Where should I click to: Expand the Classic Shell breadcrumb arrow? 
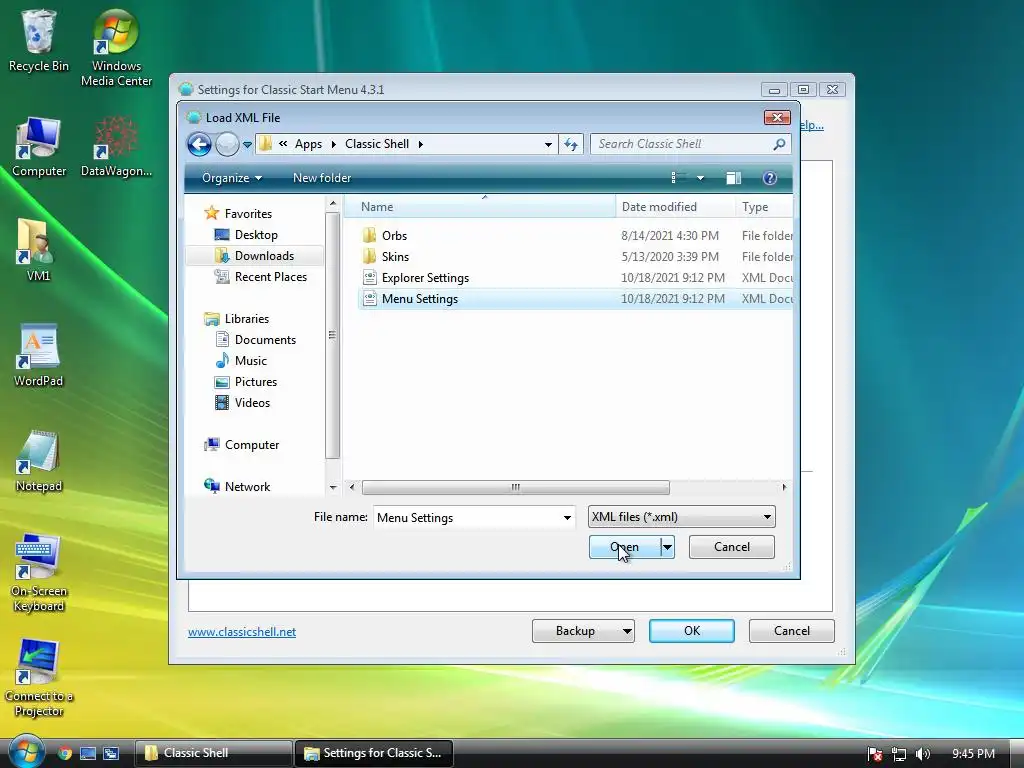point(421,144)
